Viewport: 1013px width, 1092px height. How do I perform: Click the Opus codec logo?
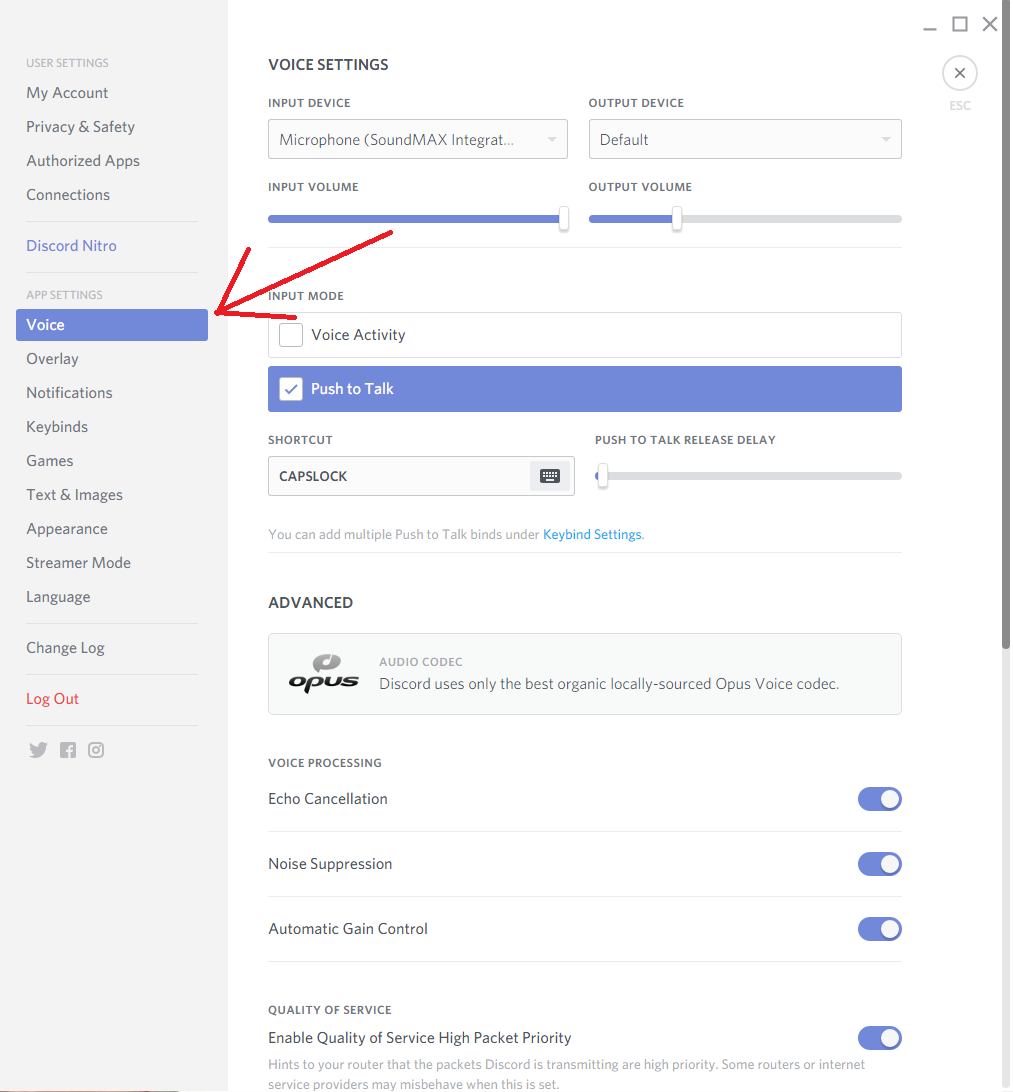[x=324, y=674]
